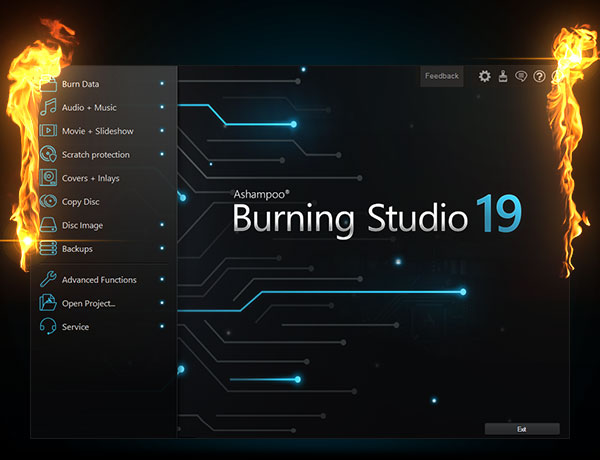Expand Backups submenu dot

pyautogui.click(x=162, y=248)
